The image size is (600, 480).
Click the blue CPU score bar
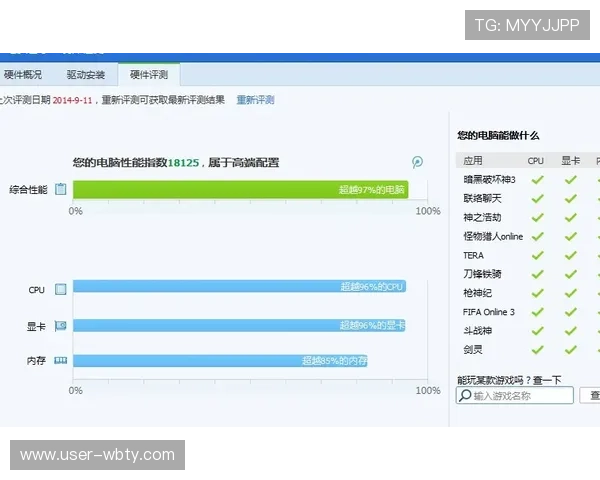[240, 286]
